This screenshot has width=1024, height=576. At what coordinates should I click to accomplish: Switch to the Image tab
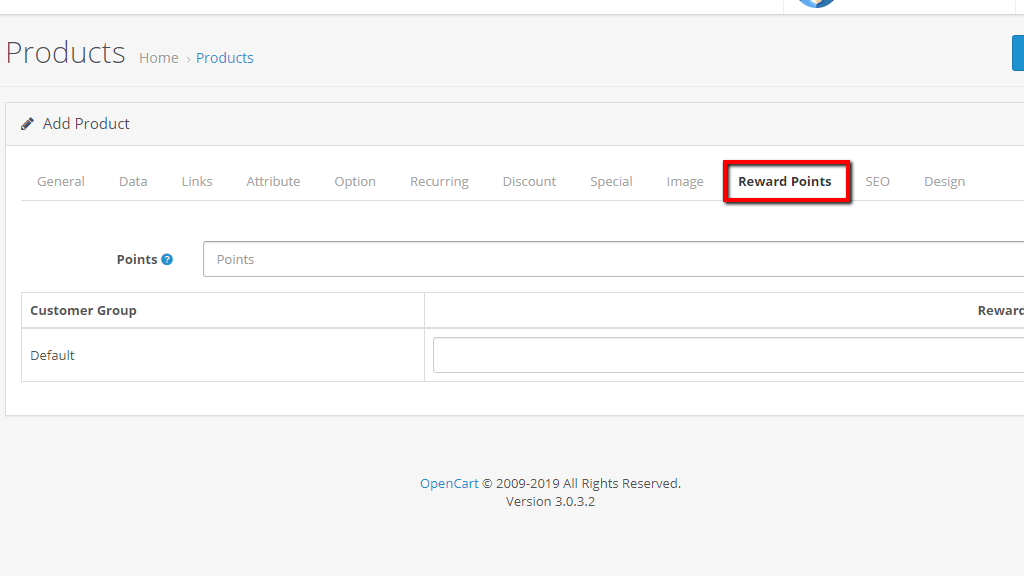point(685,182)
